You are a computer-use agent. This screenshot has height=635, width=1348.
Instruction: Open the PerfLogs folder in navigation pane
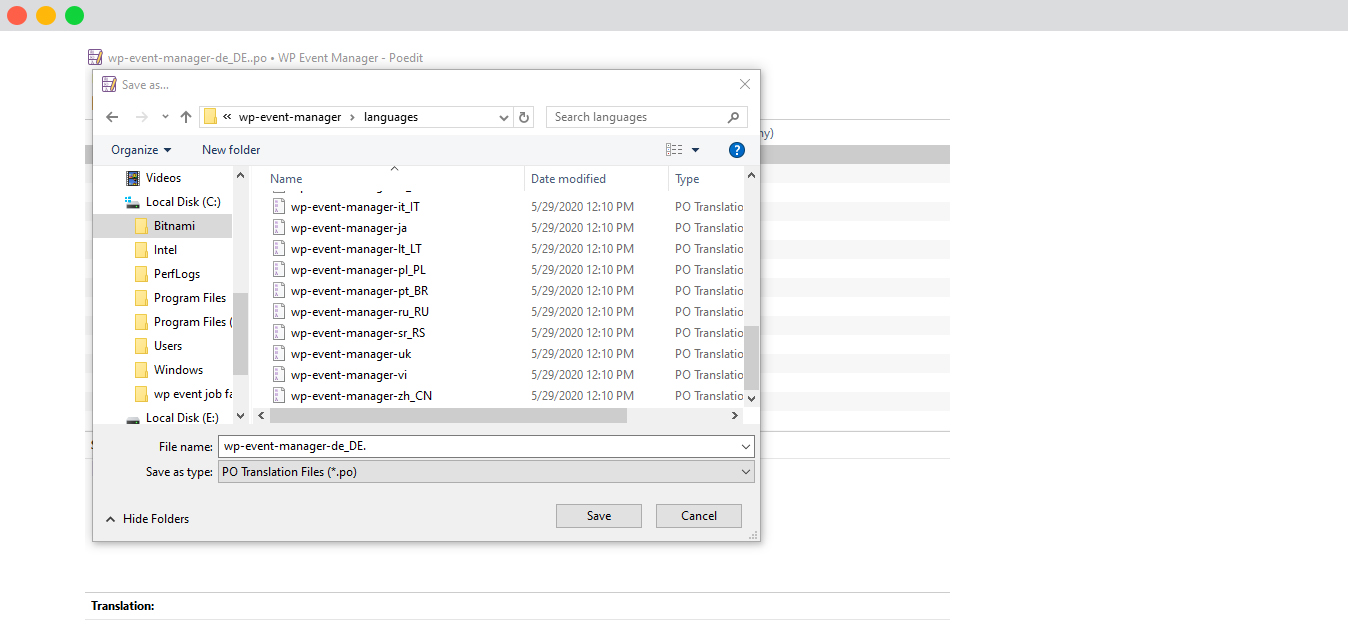(177, 274)
